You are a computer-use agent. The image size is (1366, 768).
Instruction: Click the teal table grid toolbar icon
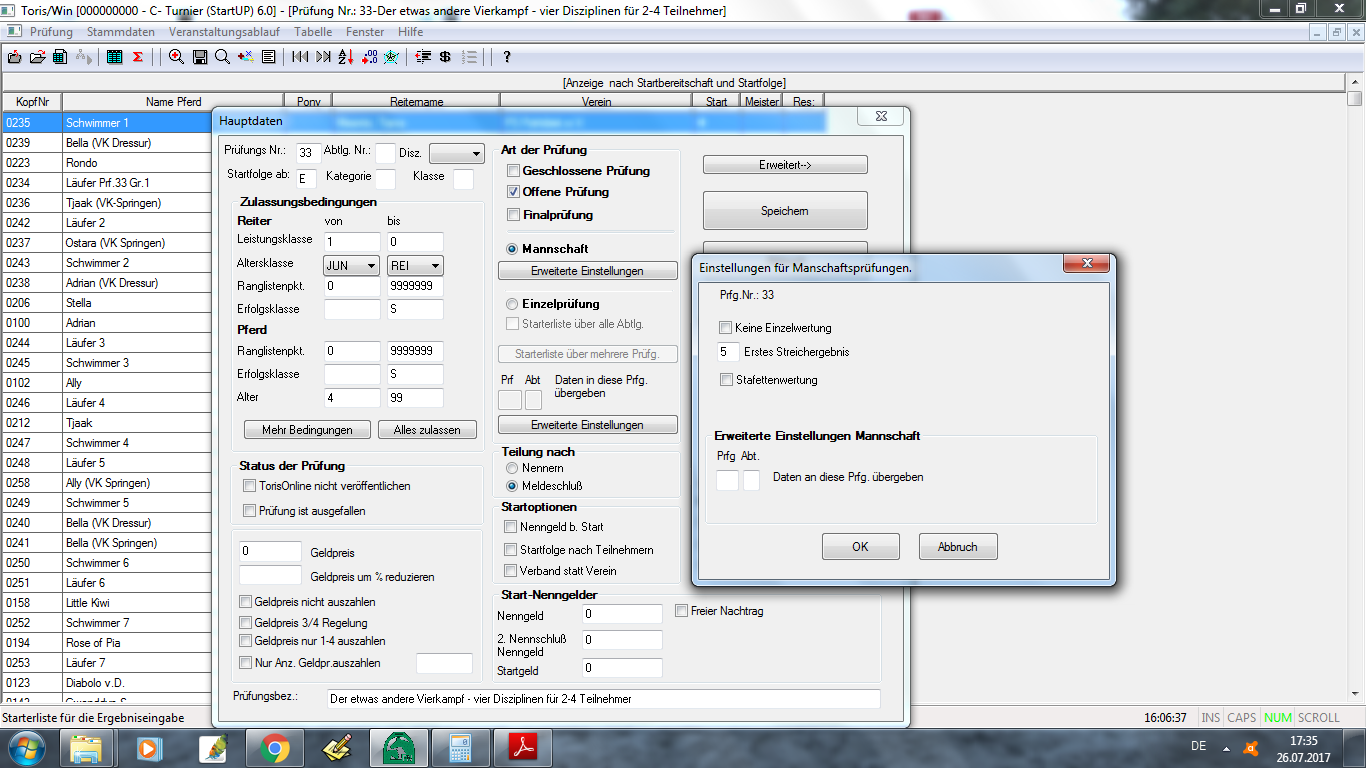click(115, 57)
